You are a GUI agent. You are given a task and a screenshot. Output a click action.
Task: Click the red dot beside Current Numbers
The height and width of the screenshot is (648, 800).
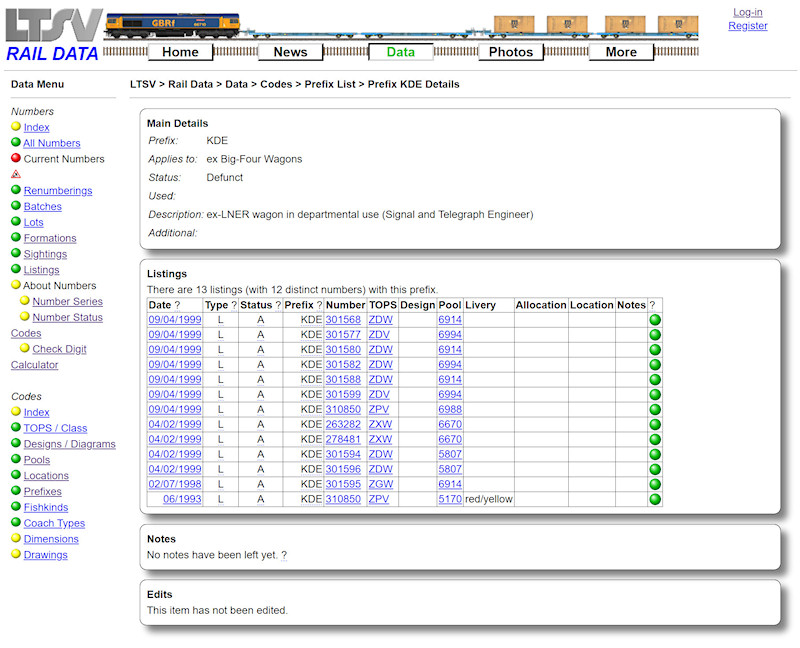tap(17, 158)
